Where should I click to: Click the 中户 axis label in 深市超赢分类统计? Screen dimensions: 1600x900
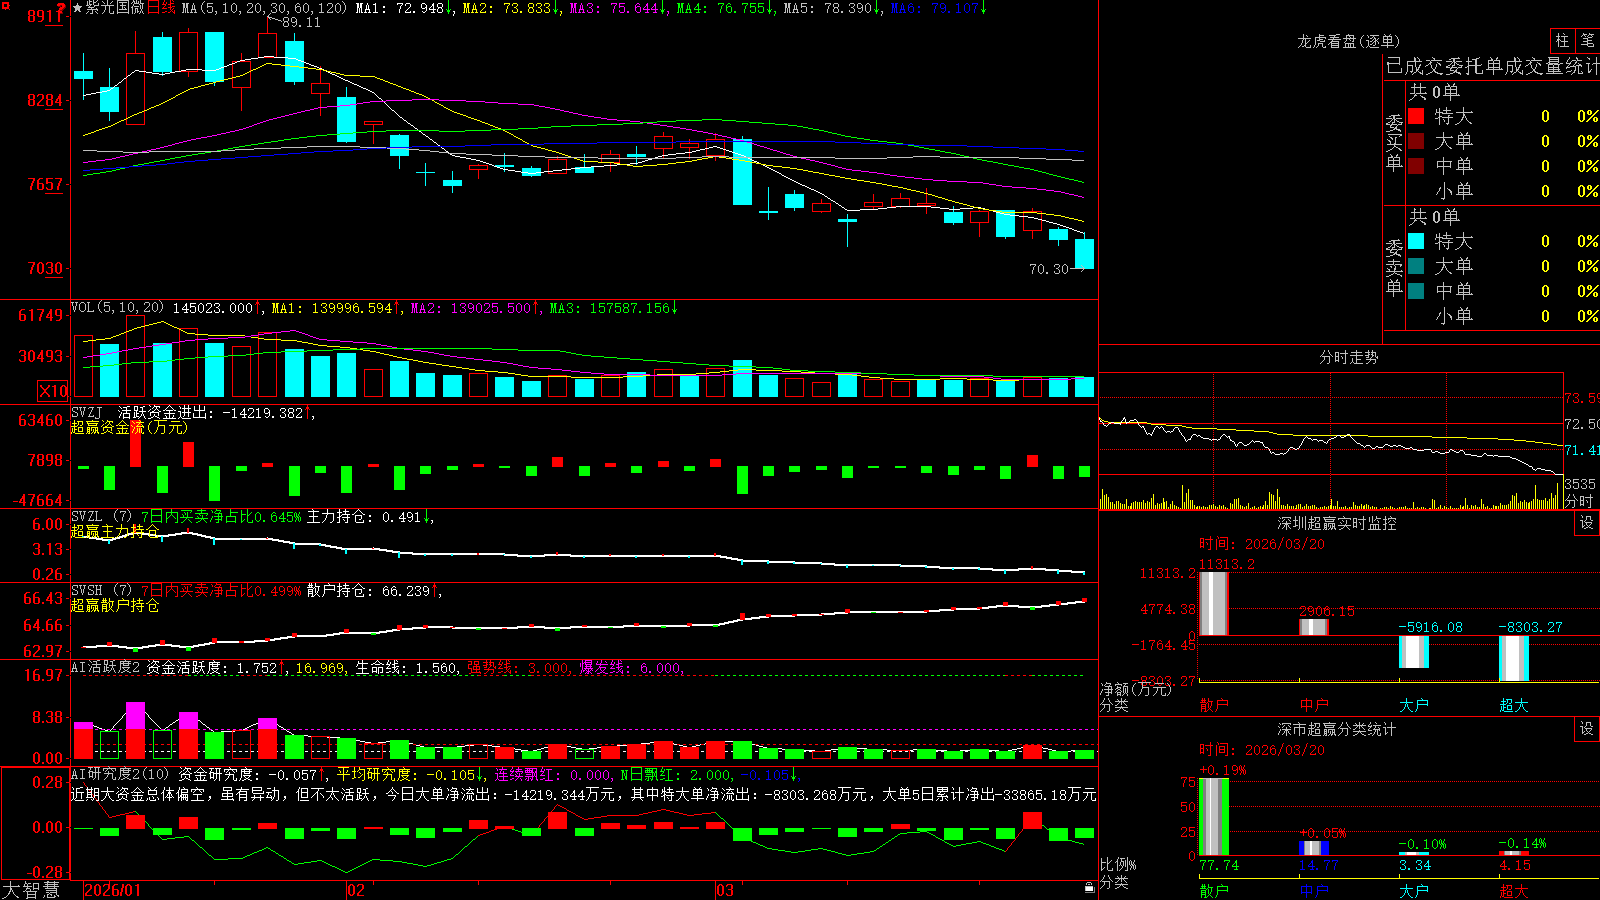pyautogui.click(x=1314, y=890)
